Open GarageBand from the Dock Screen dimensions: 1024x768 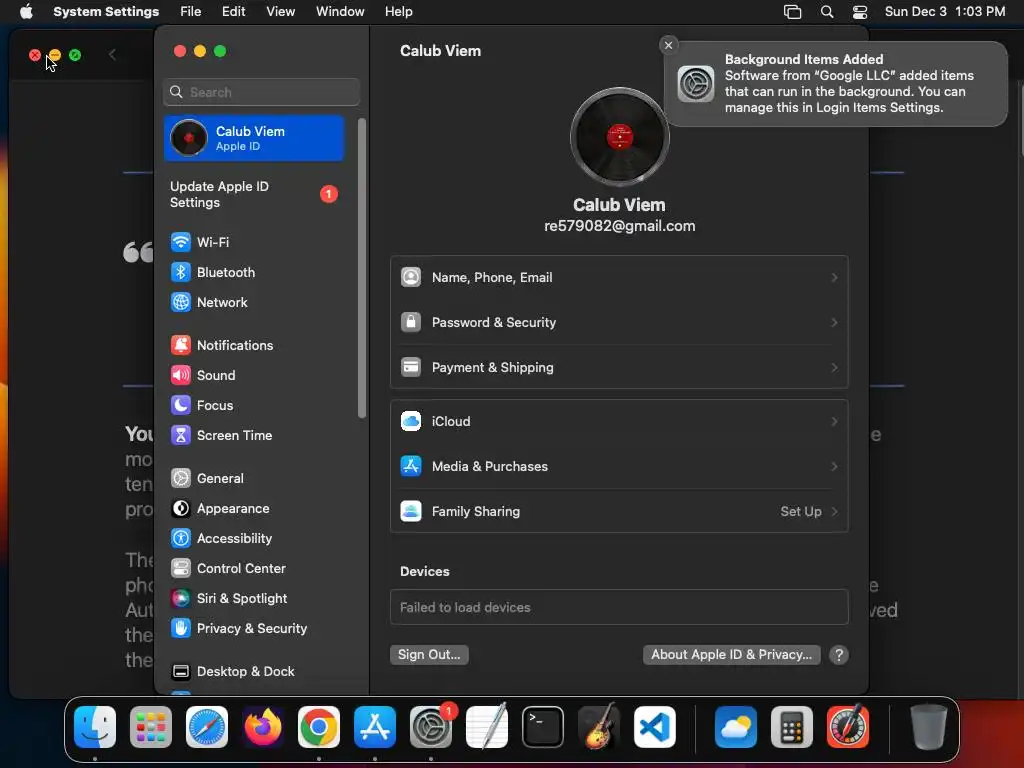pos(599,727)
